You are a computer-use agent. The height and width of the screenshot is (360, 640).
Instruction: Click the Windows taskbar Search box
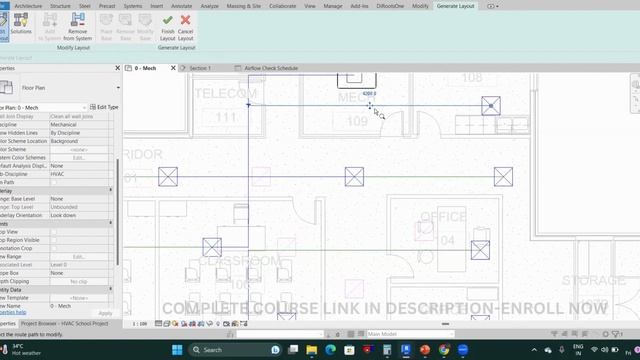pos(235,350)
